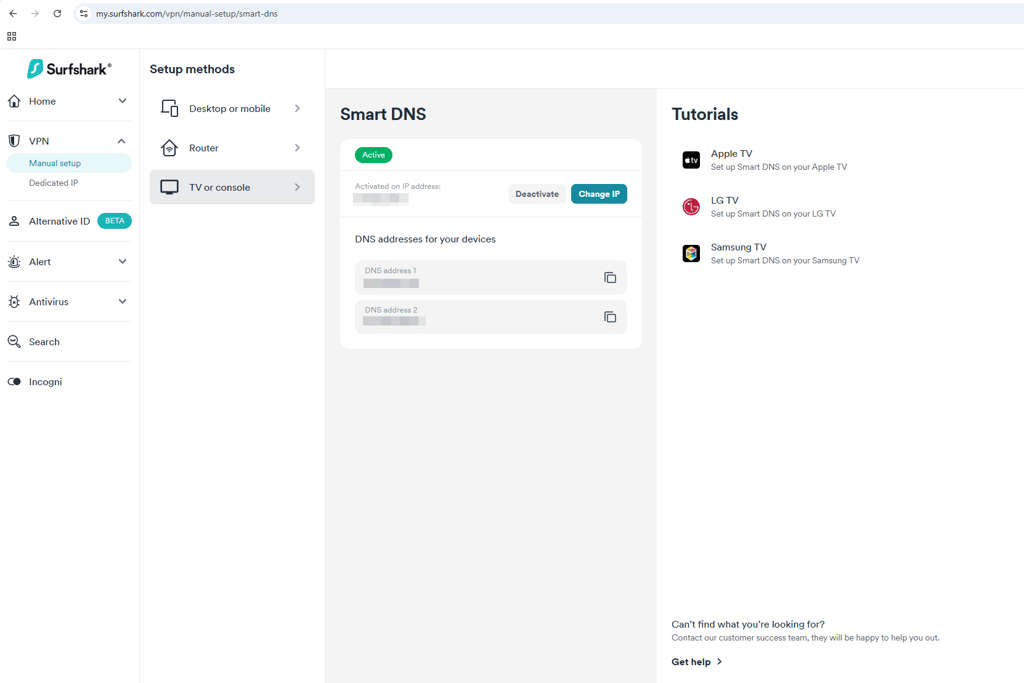Click the Router house-wifi icon

[x=170, y=148]
